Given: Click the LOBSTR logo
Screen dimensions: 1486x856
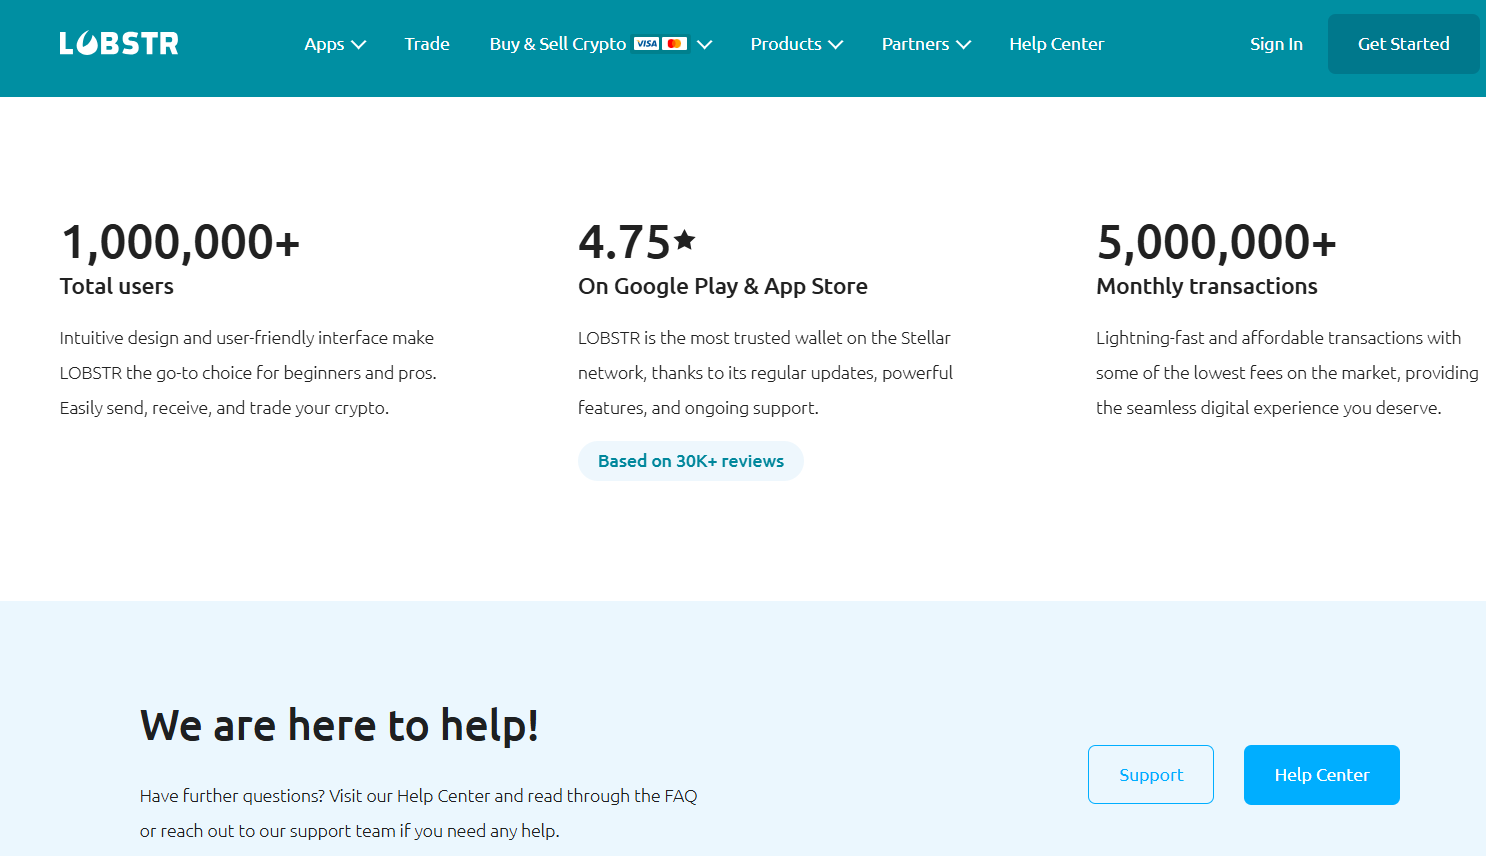Looking at the screenshot, I should tap(119, 44).
